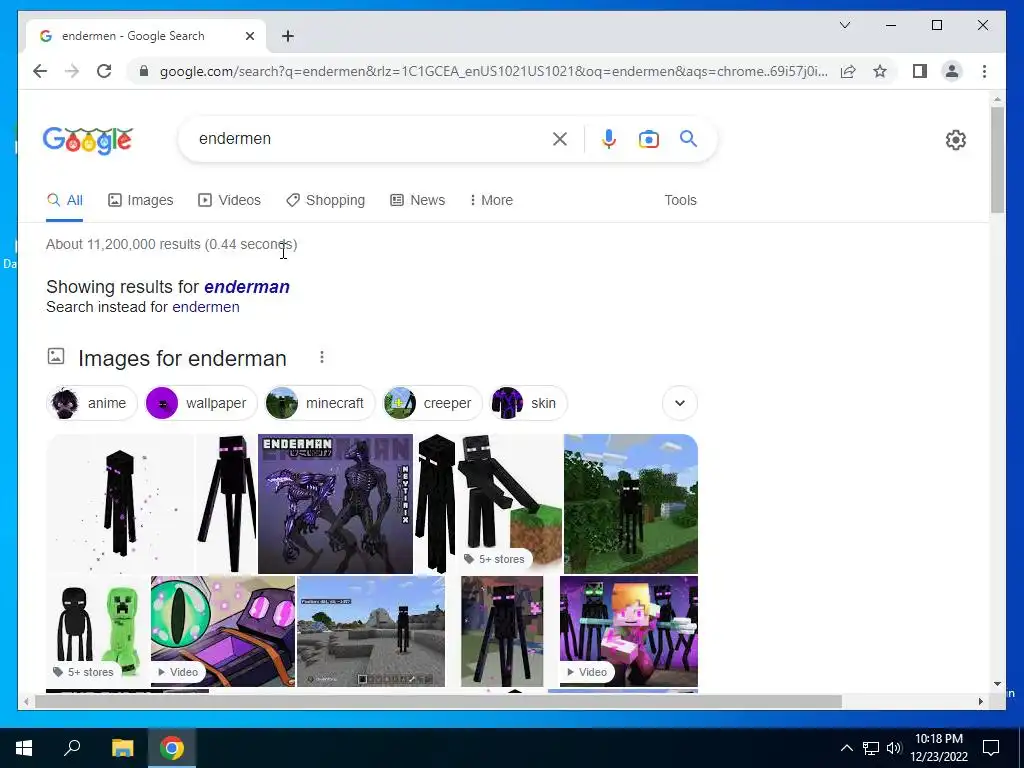
Task: Open the Chrome profile avatar menu
Action: (952, 71)
